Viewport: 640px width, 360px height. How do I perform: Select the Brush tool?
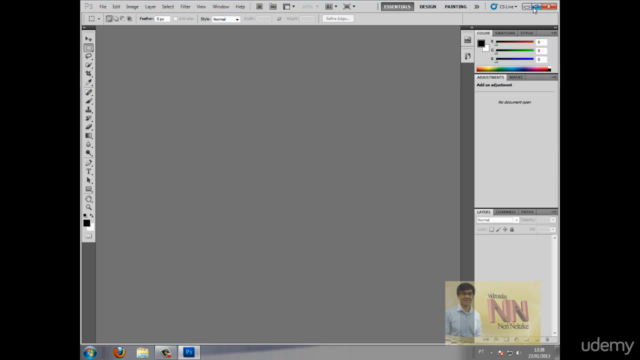pyautogui.click(x=89, y=101)
